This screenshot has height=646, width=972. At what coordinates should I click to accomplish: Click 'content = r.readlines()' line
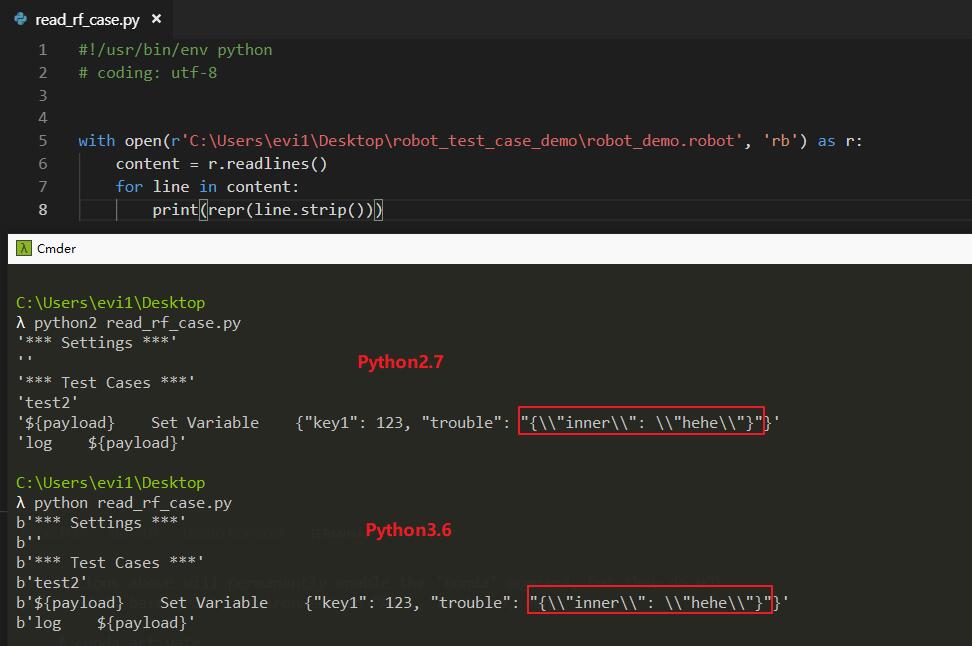pyautogui.click(x=221, y=164)
